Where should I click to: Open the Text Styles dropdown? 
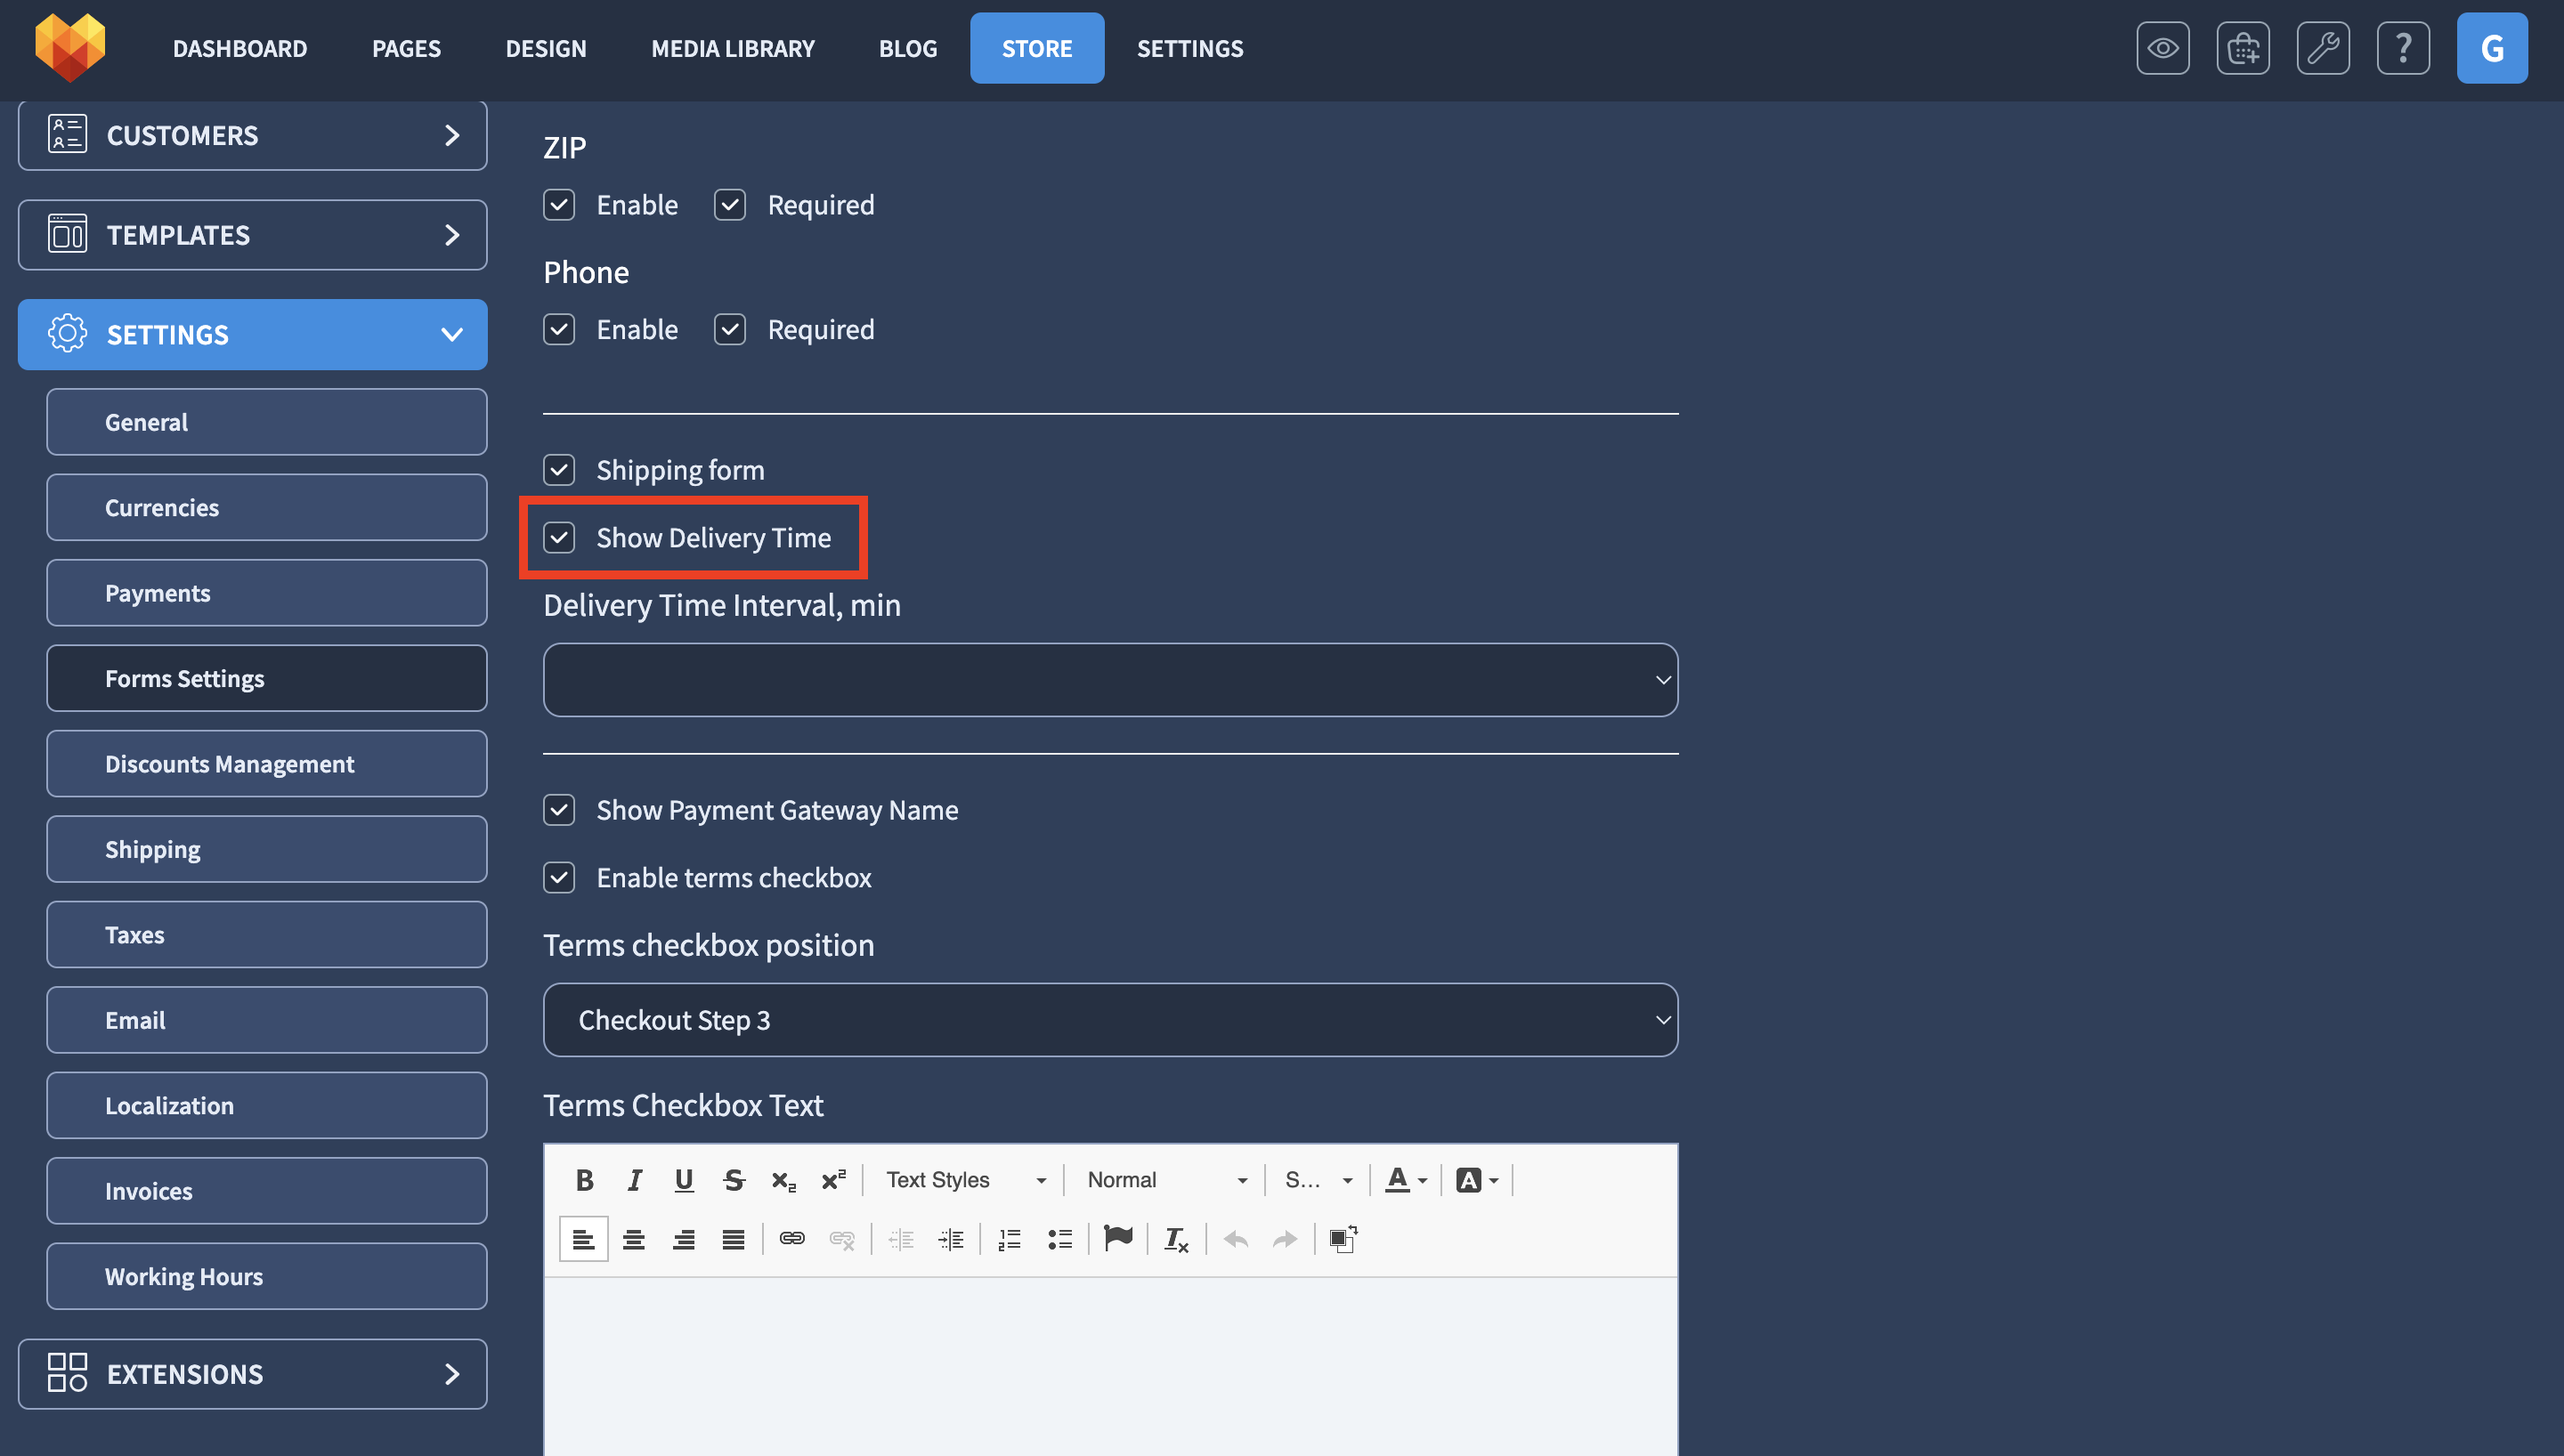coord(966,1180)
